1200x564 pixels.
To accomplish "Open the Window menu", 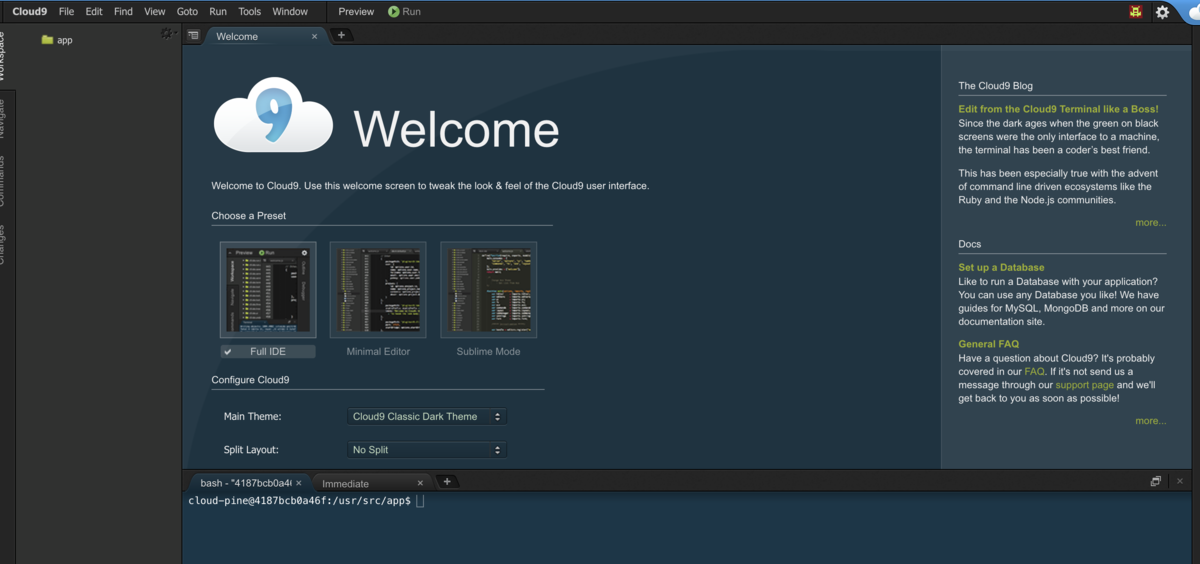I will (x=290, y=12).
